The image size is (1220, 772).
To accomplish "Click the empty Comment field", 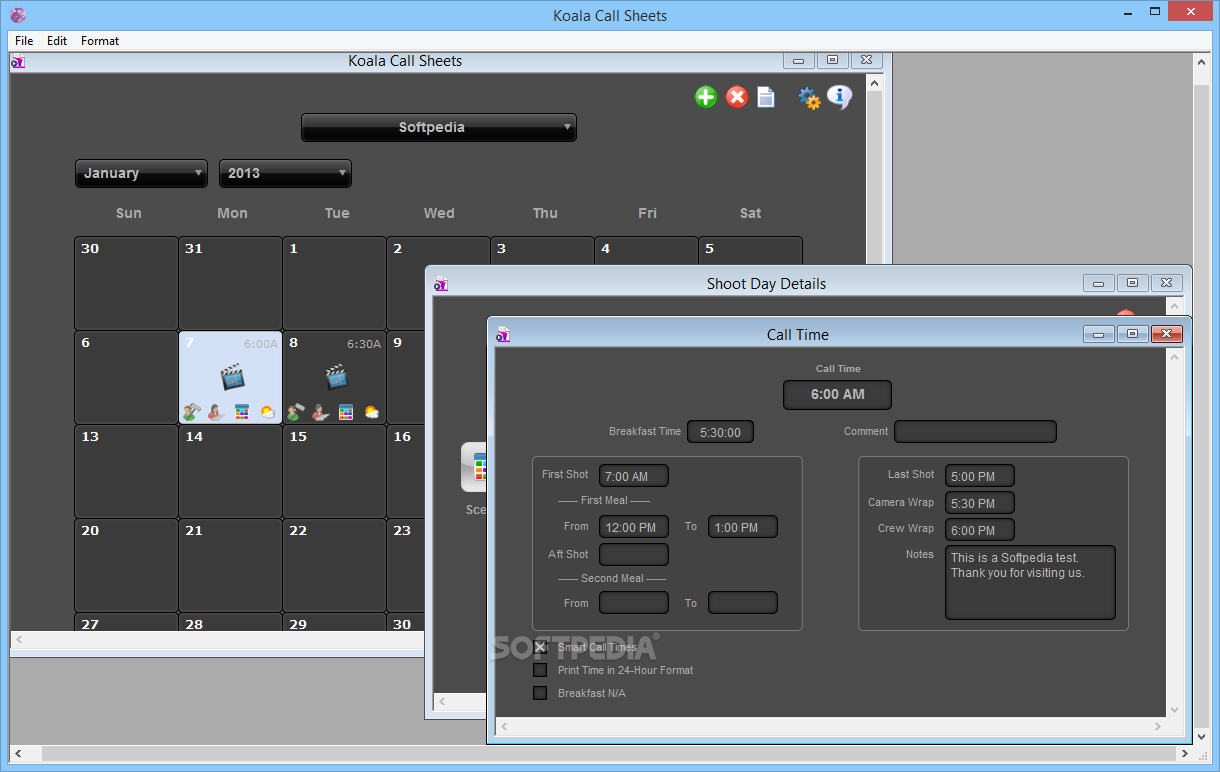I will [975, 432].
